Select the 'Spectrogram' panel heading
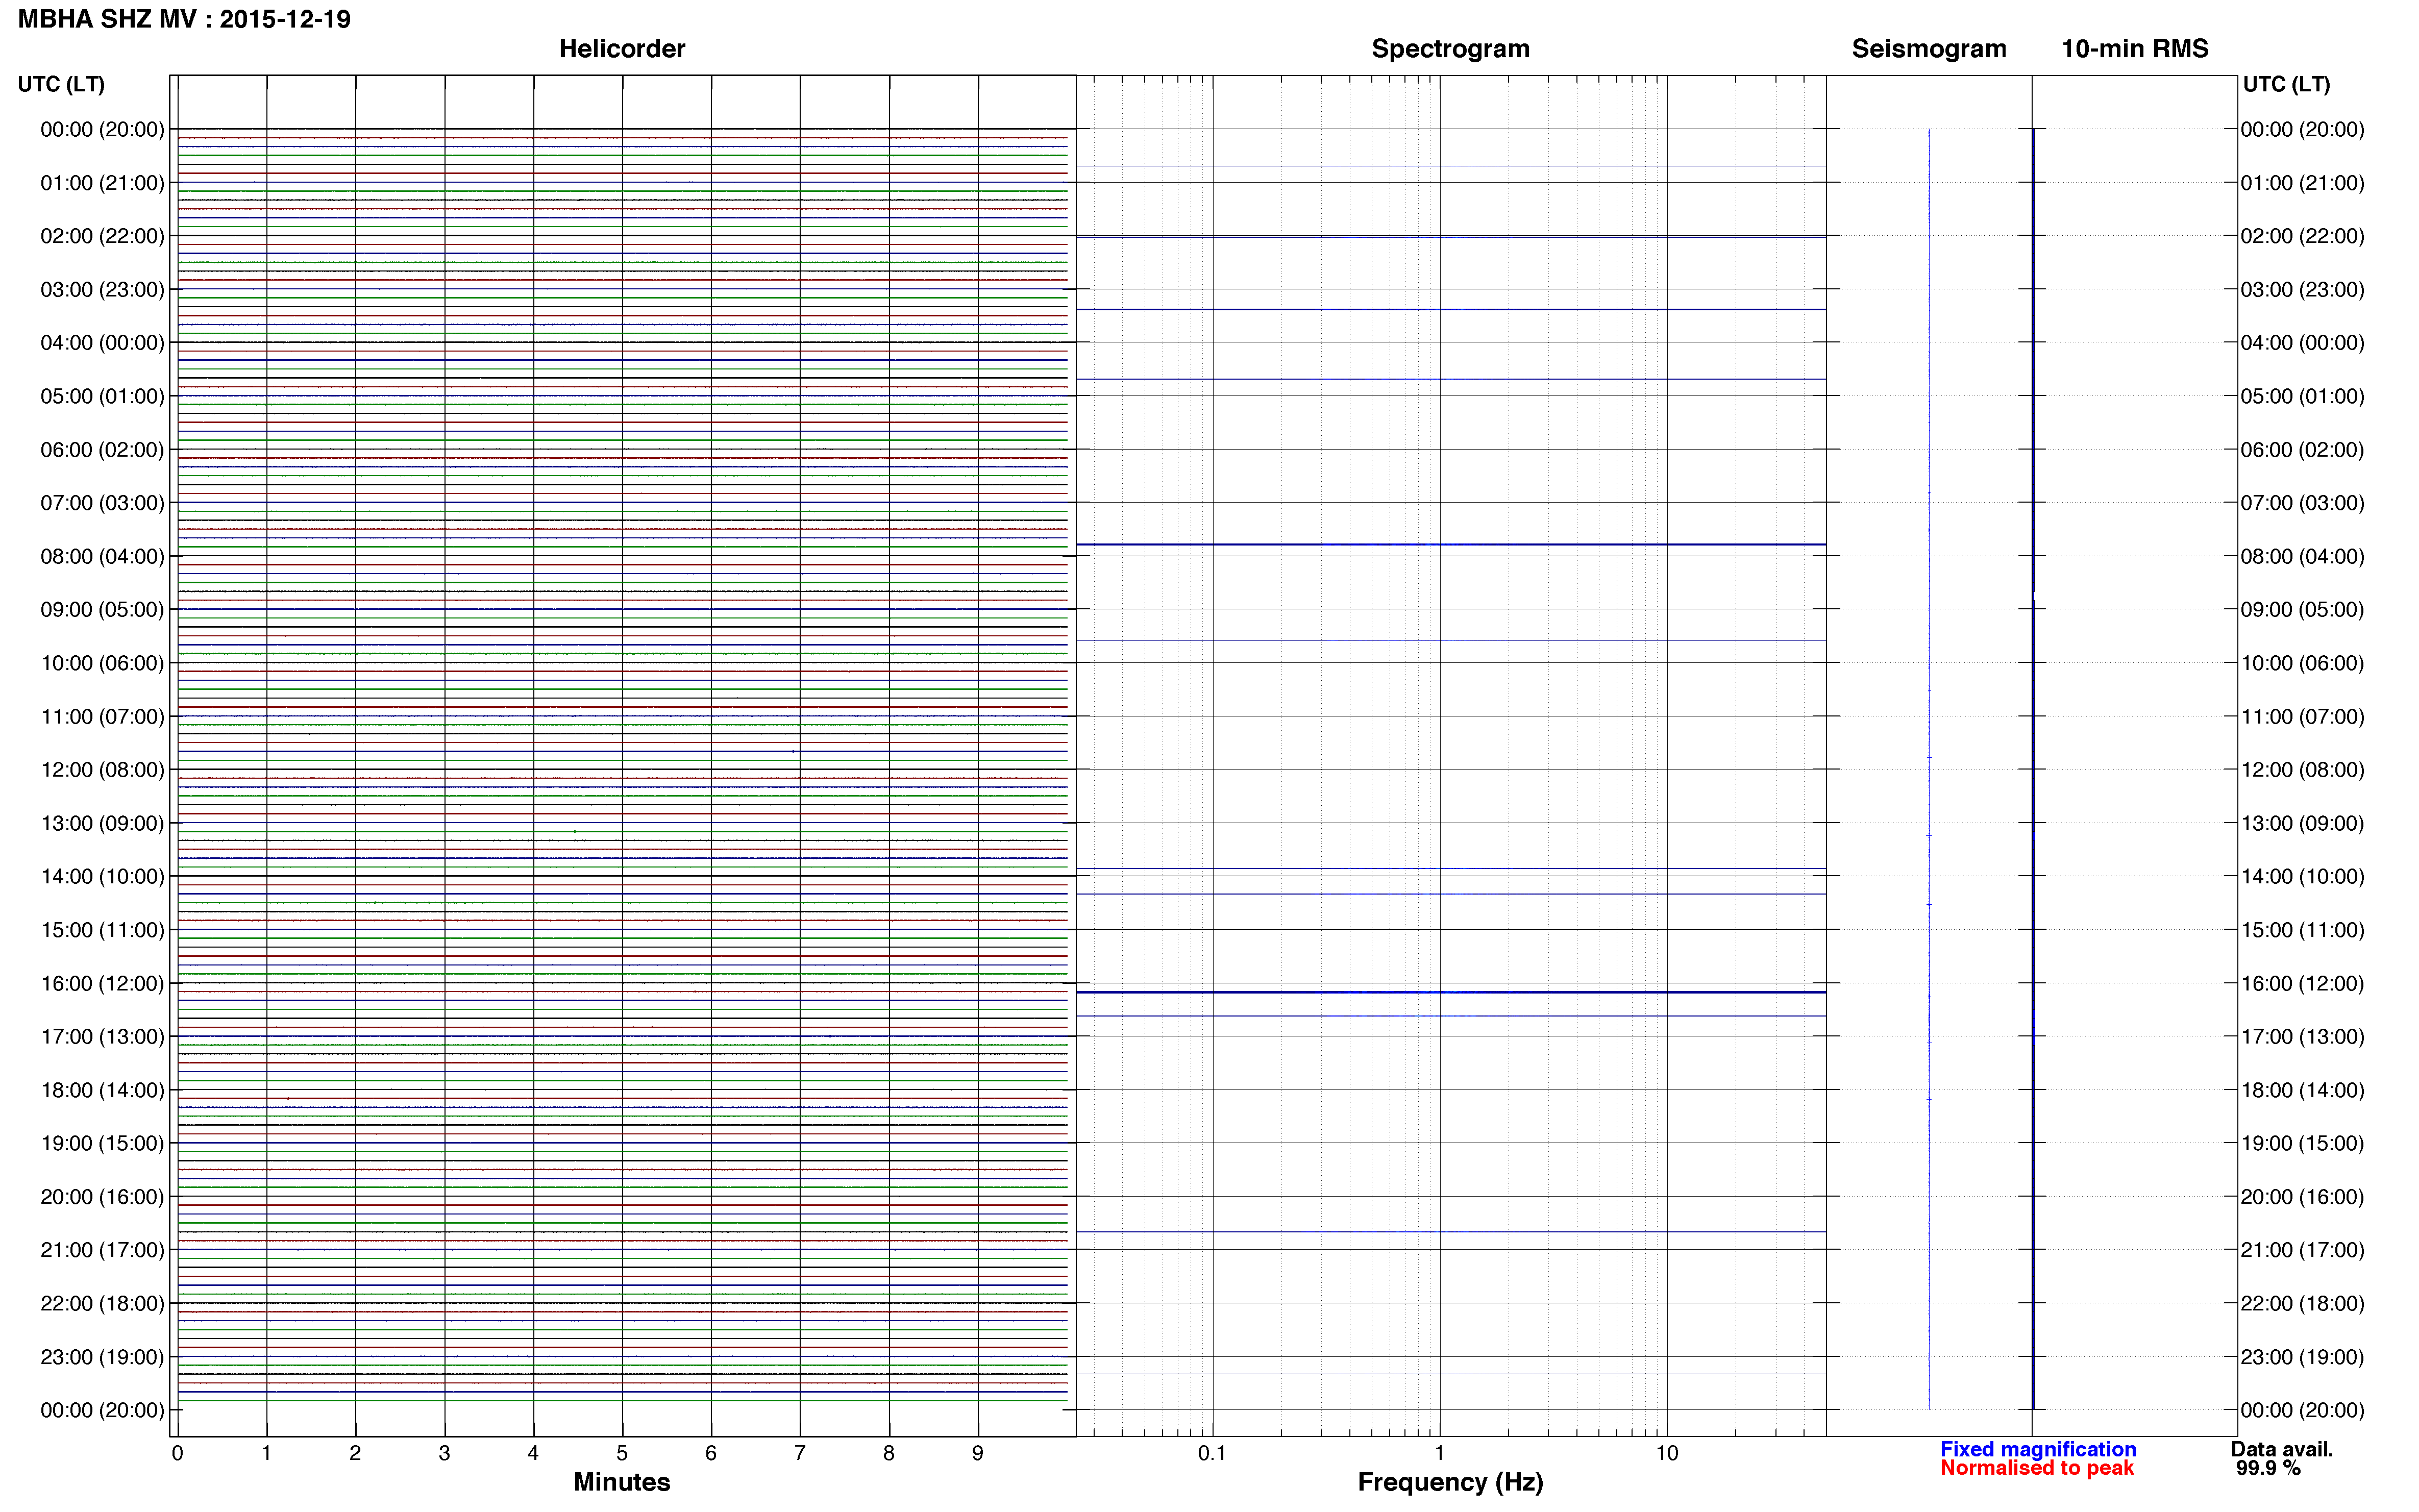 click(x=1450, y=49)
